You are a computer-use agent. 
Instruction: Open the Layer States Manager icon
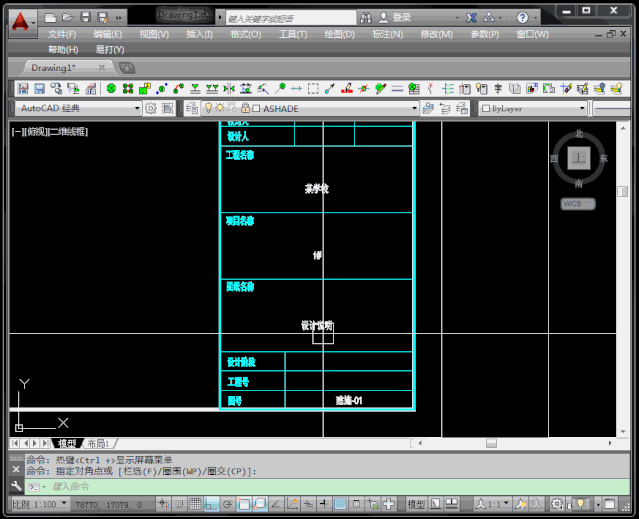click(462, 108)
